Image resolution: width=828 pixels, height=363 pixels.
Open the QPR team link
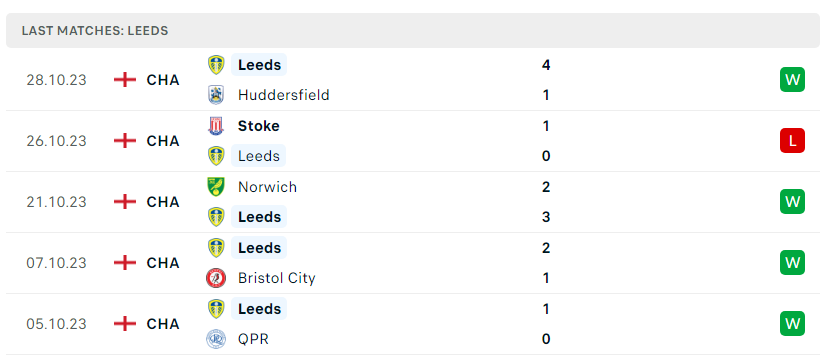[253, 339]
